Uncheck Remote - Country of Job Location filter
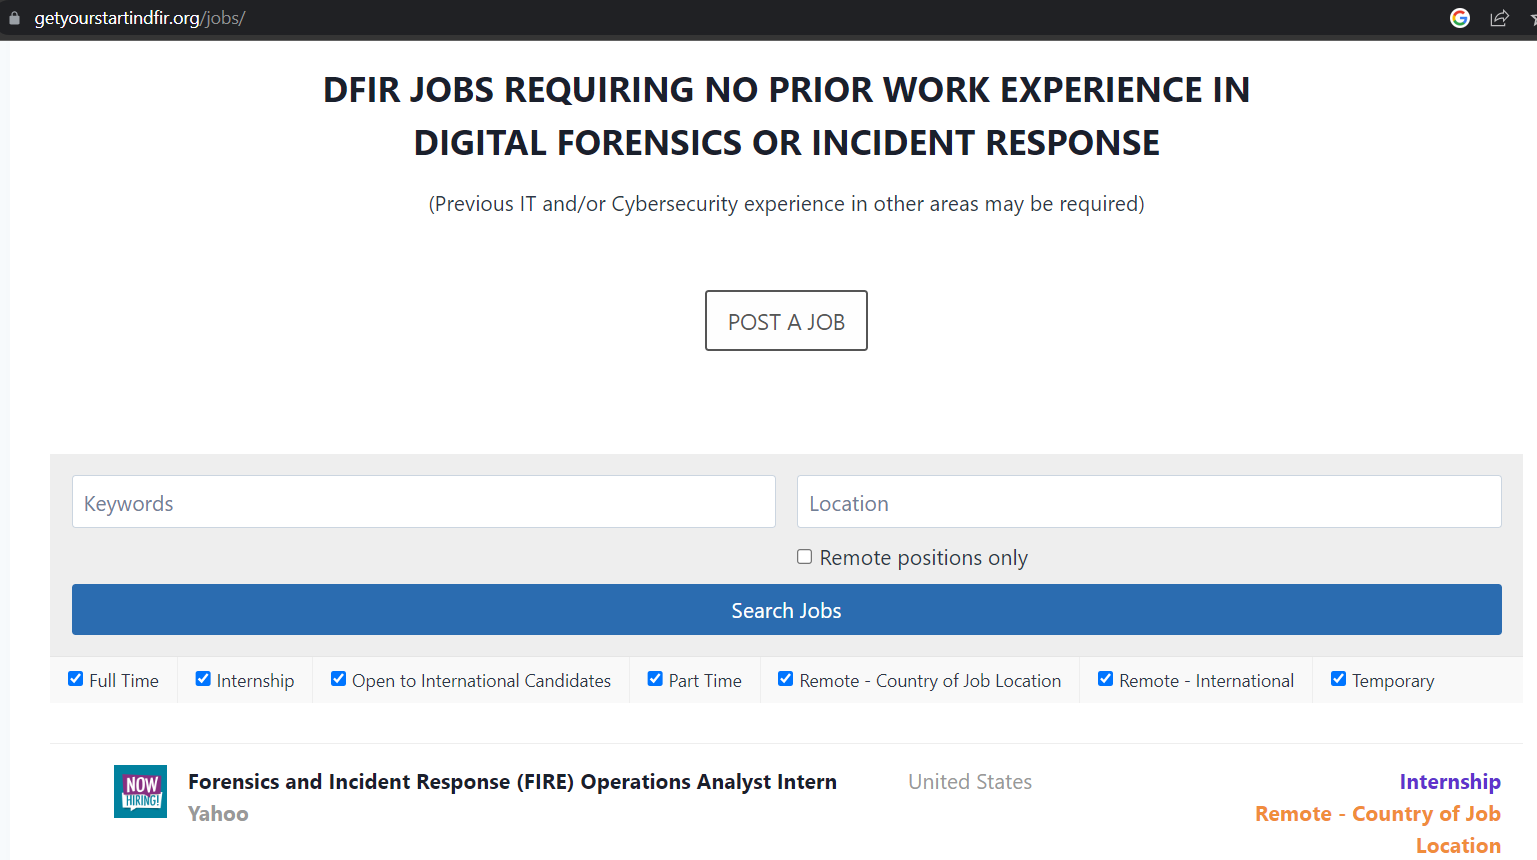This screenshot has width=1537, height=860. coord(785,678)
